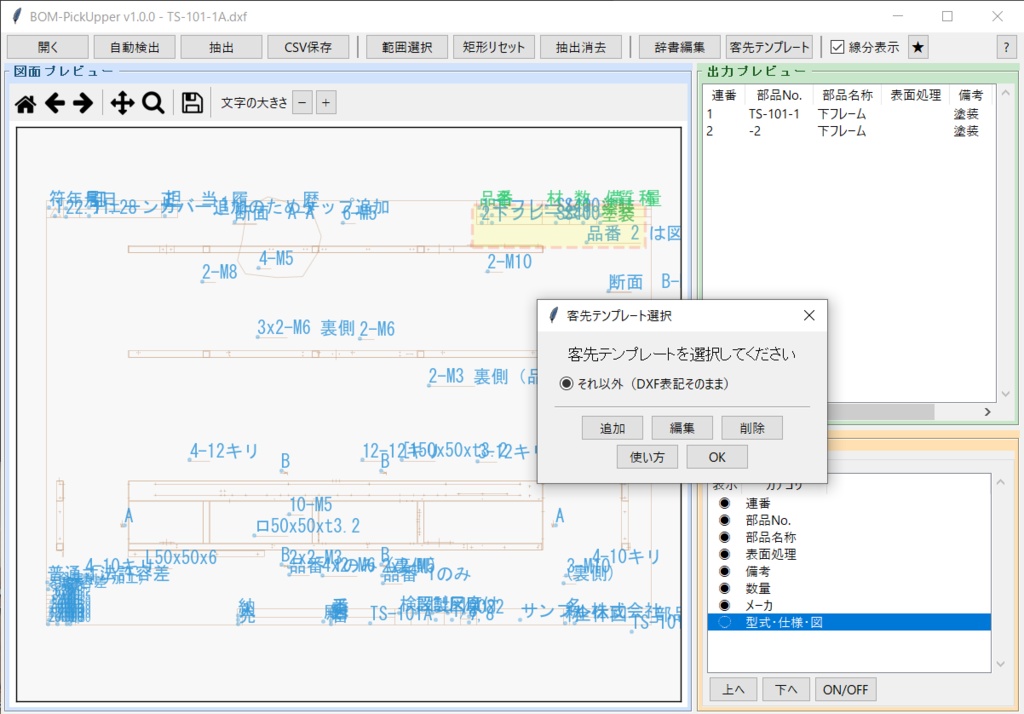Click the 表面処理 column header

click(916, 95)
